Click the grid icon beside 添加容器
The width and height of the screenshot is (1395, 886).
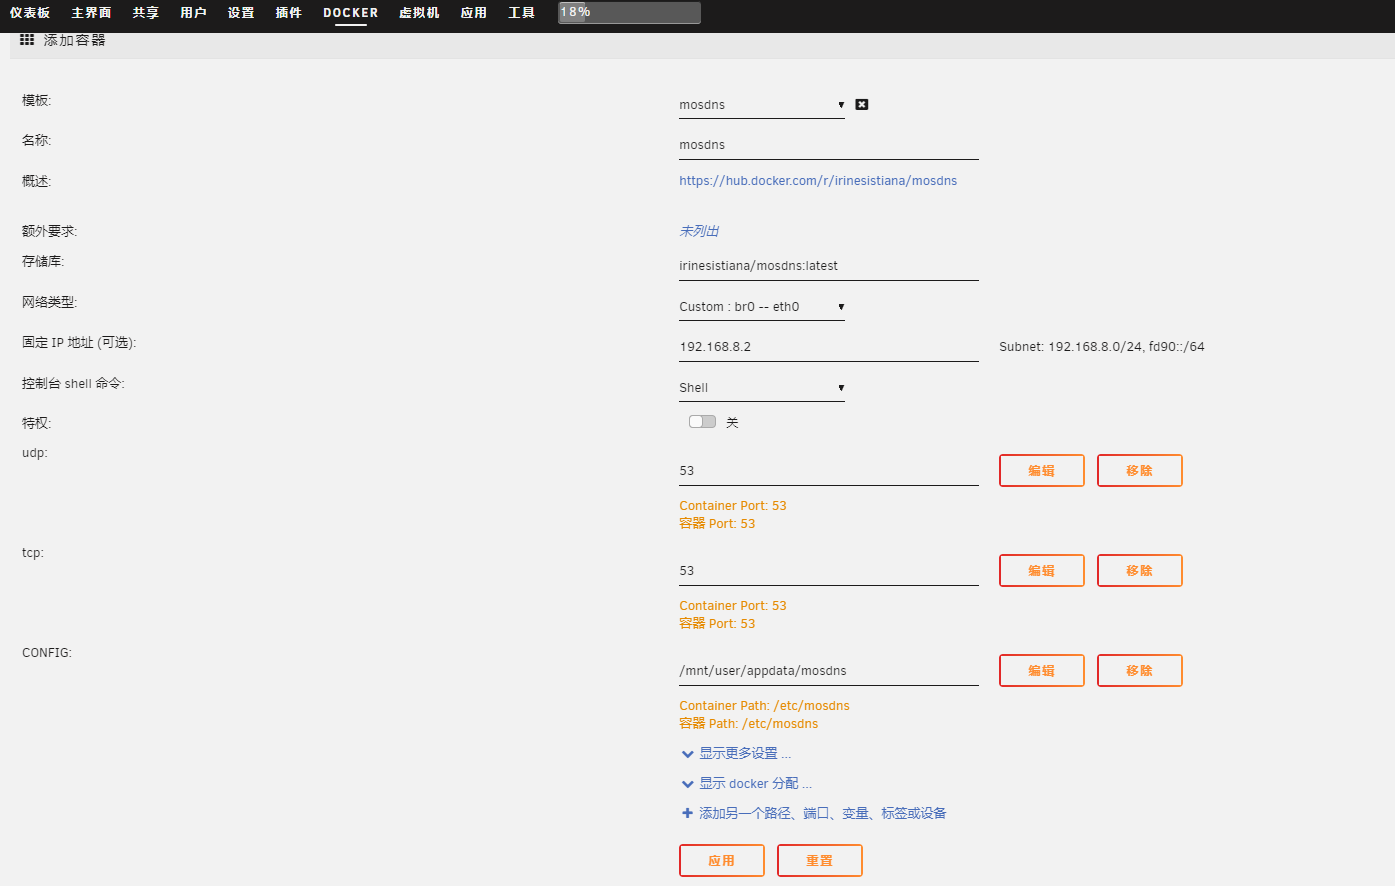tap(27, 40)
